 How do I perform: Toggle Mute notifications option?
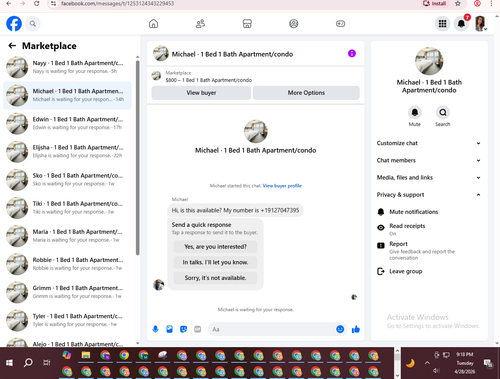point(429,212)
